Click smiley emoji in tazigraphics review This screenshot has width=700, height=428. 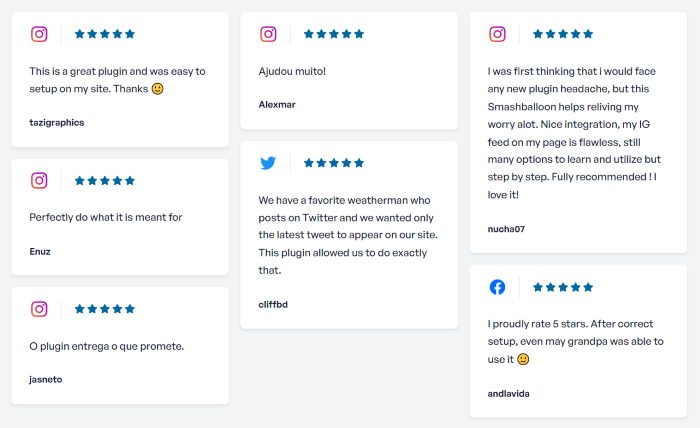click(x=158, y=89)
